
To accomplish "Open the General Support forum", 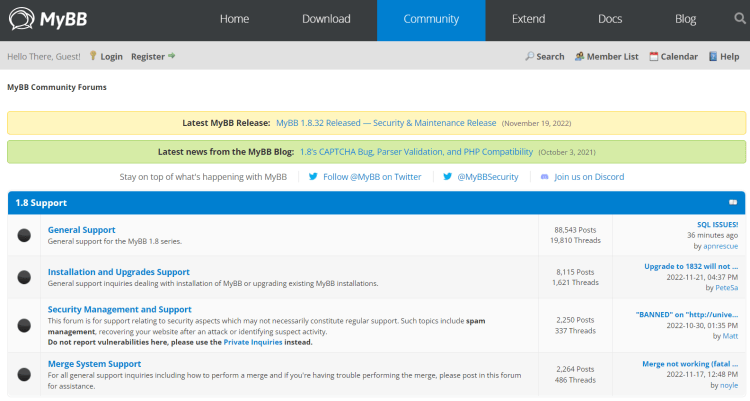I will 81,230.
